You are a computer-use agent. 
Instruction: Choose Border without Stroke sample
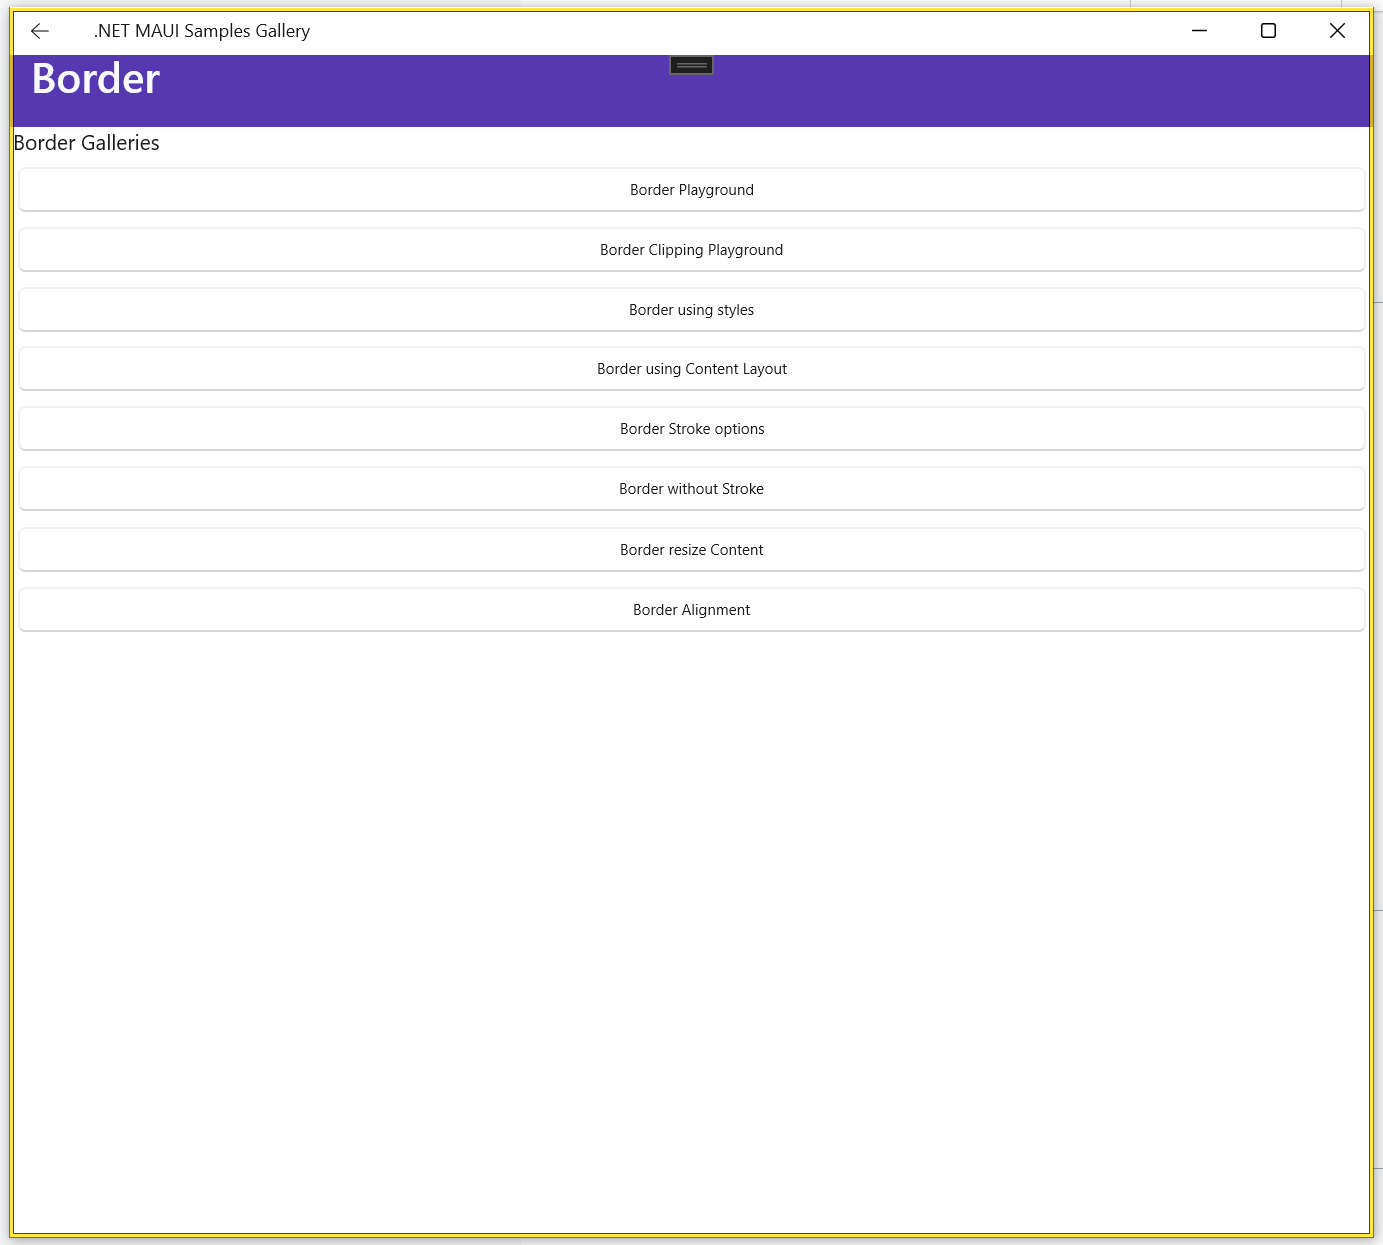click(691, 489)
